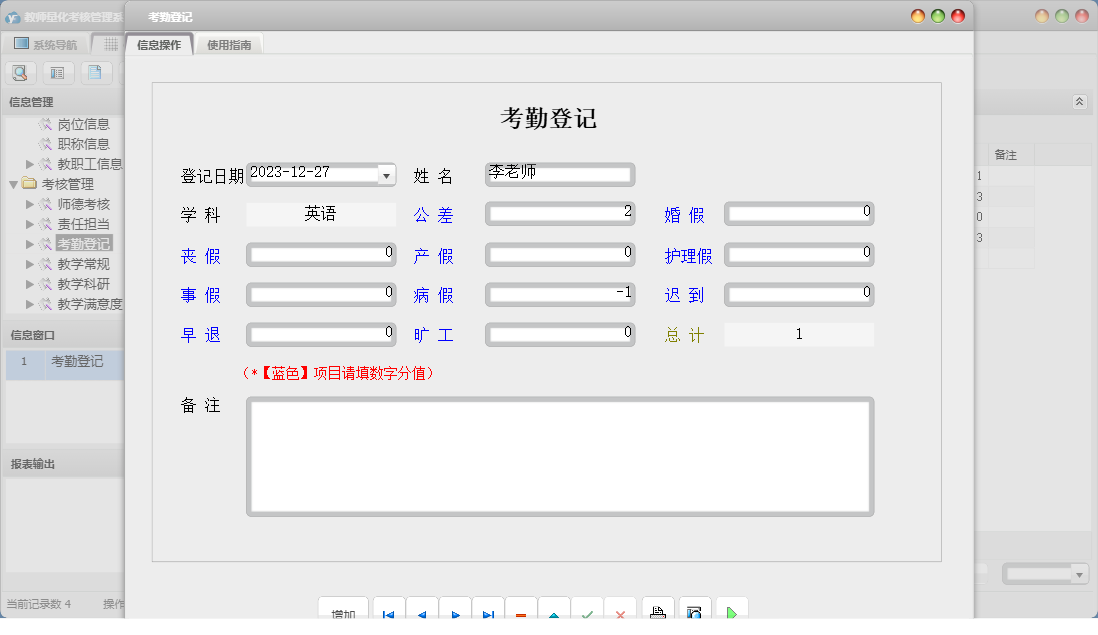1098x635 pixels.
Task: Confirm entry with green checkmark icon
Action: point(587,609)
